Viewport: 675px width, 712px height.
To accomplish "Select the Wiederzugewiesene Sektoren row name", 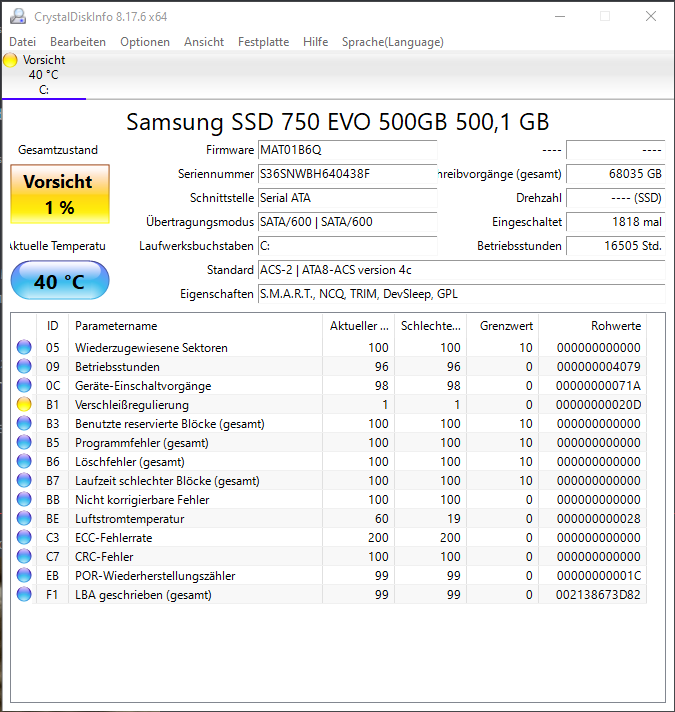I will [x=151, y=348].
